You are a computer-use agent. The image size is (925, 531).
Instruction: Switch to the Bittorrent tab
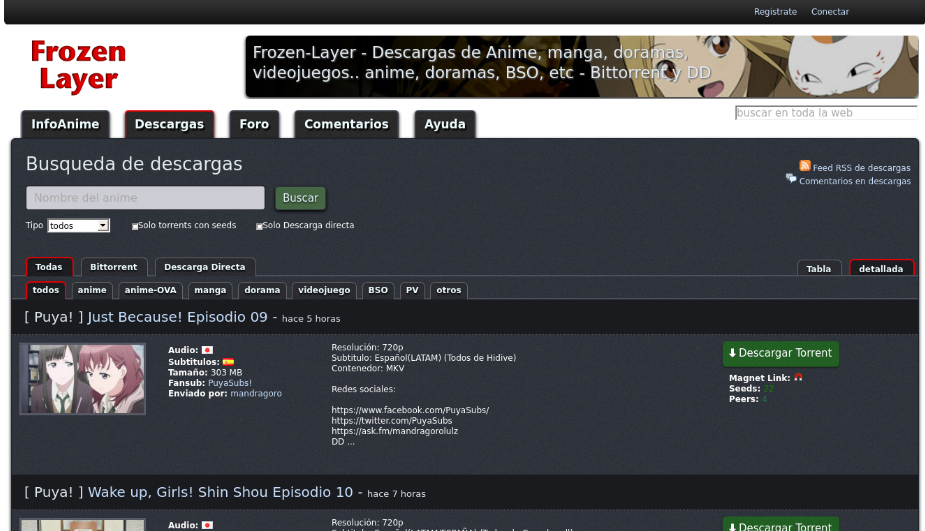[x=114, y=267]
